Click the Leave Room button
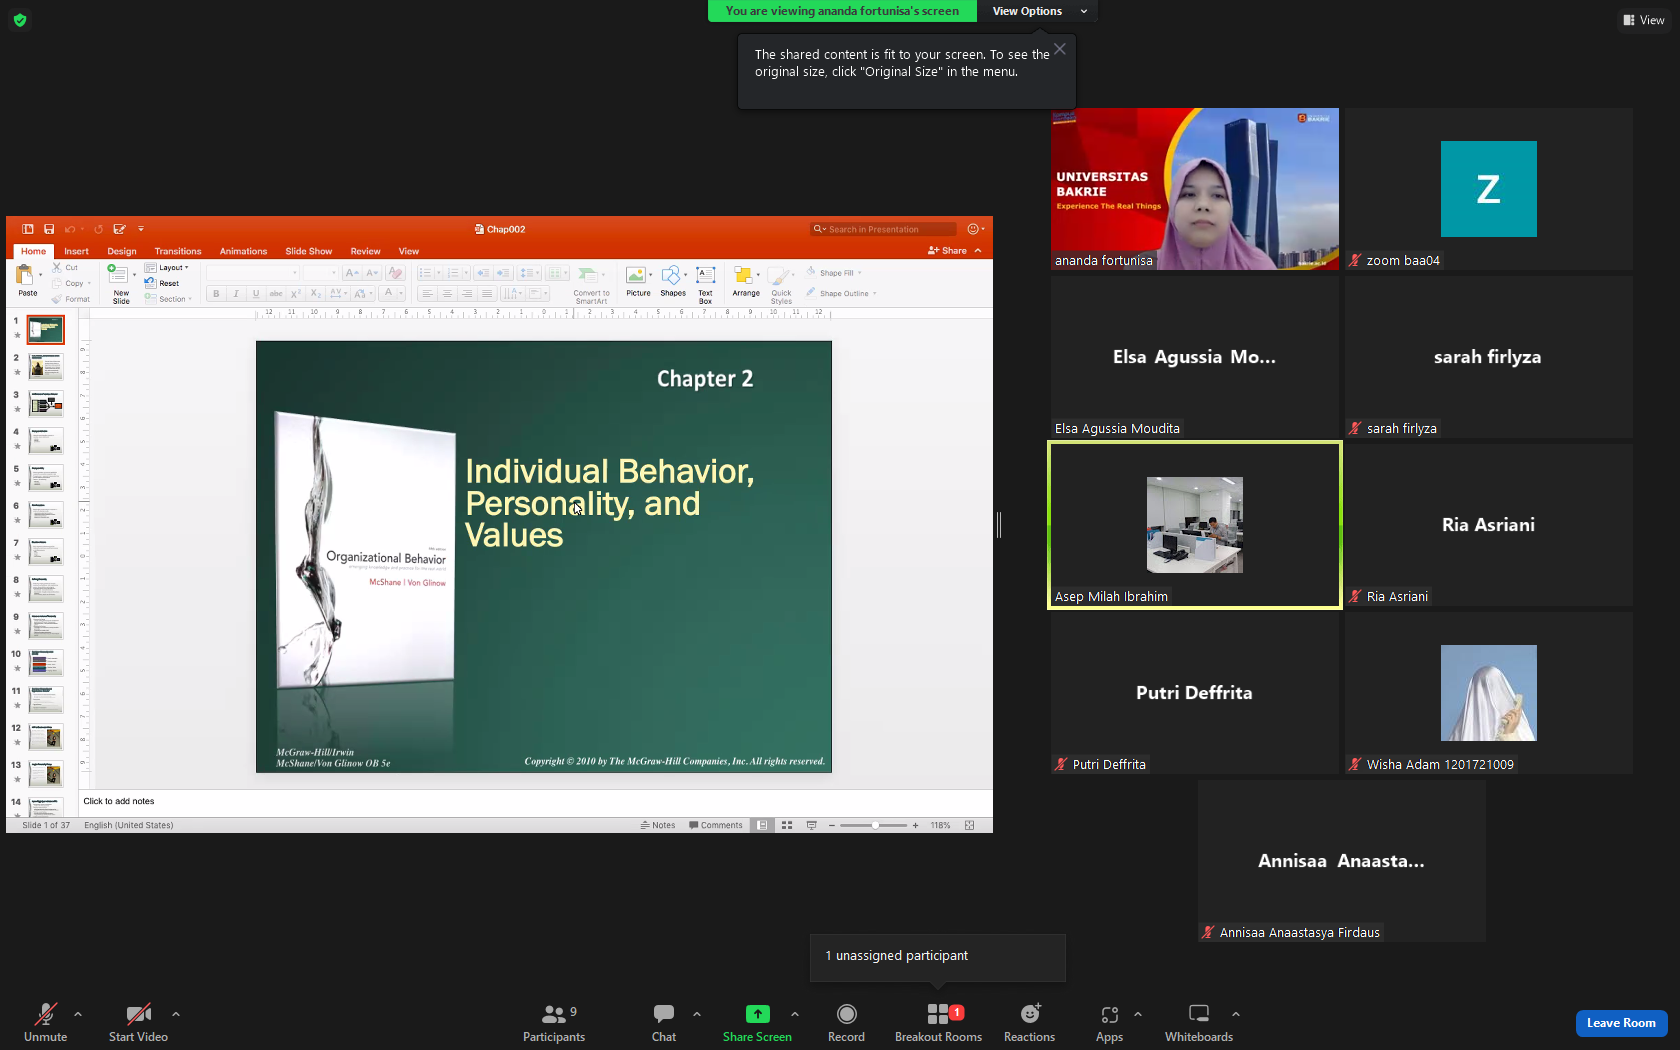Image resolution: width=1680 pixels, height=1050 pixels. (1621, 1023)
